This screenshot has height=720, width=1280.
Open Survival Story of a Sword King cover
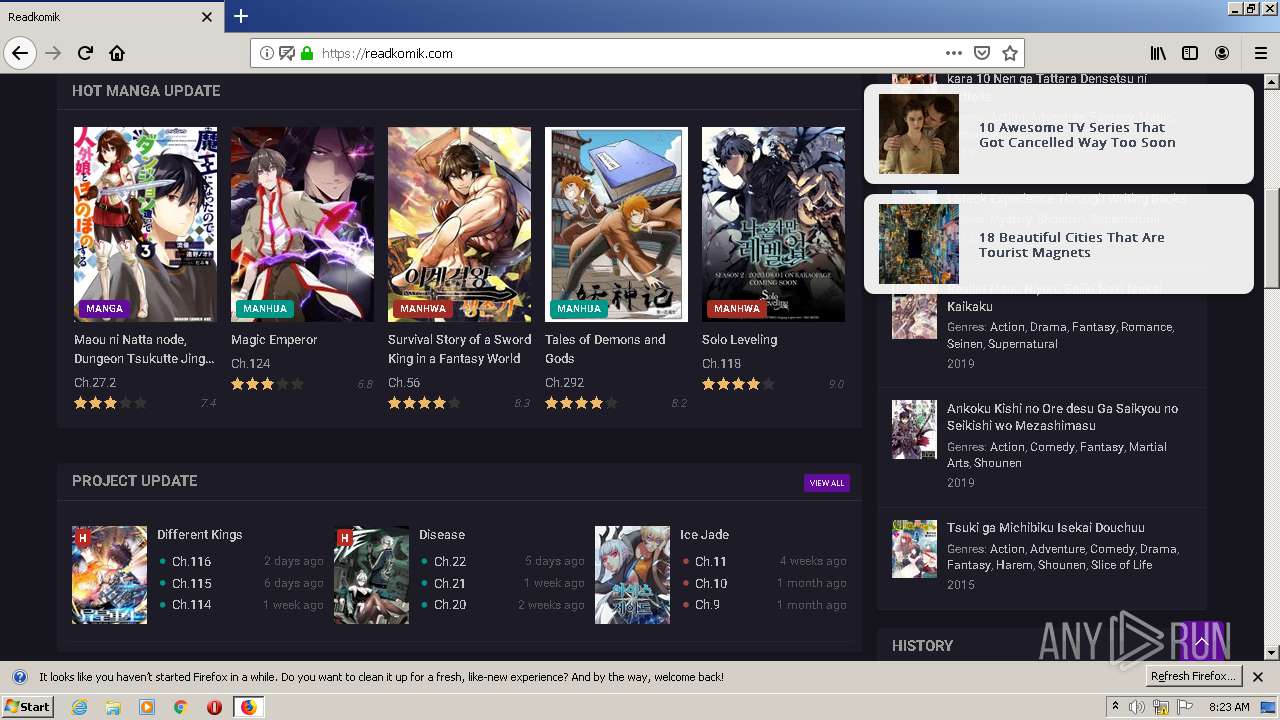point(459,224)
